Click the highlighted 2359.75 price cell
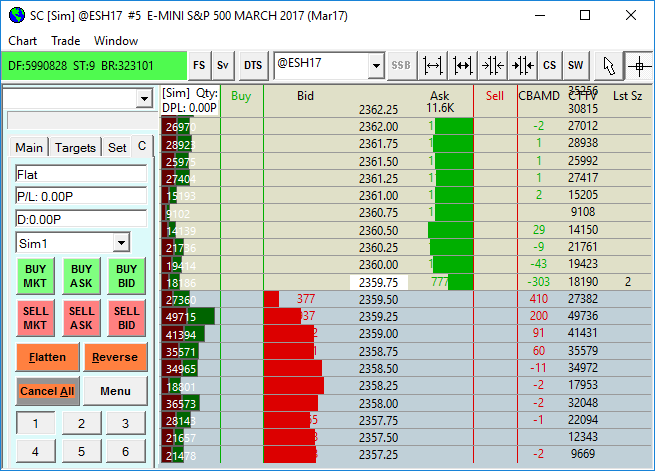 tap(378, 282)
